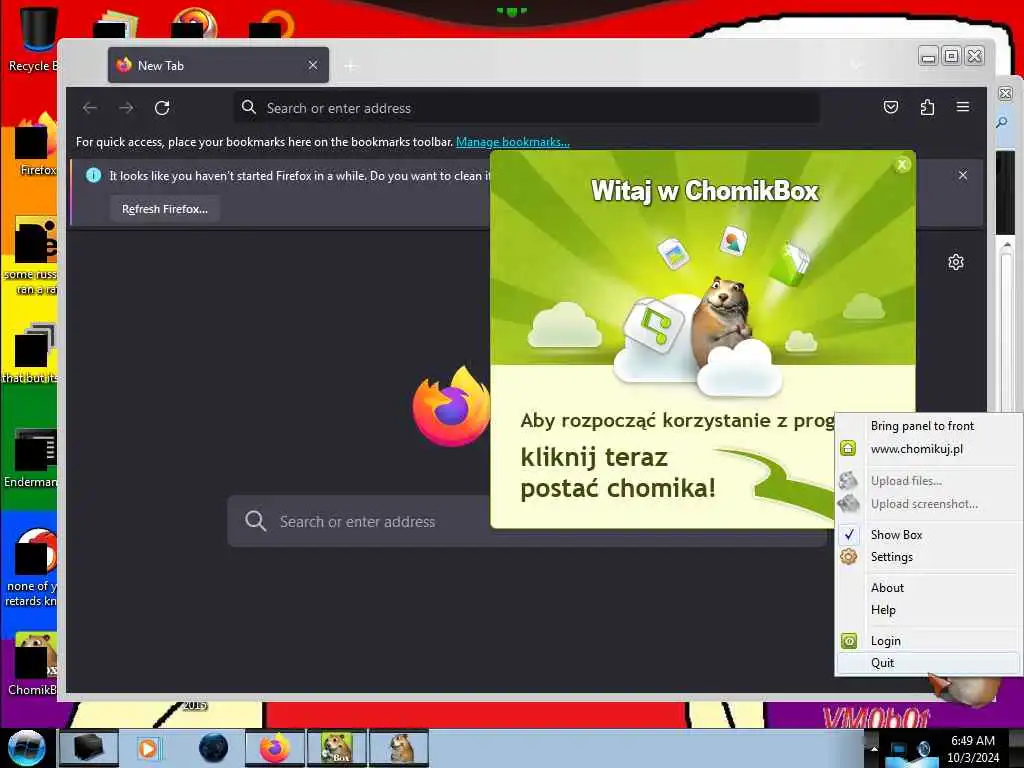Open the Pocket save icon
The width and height of the screenshot is (1024, 768).
[x=891, y=107]
